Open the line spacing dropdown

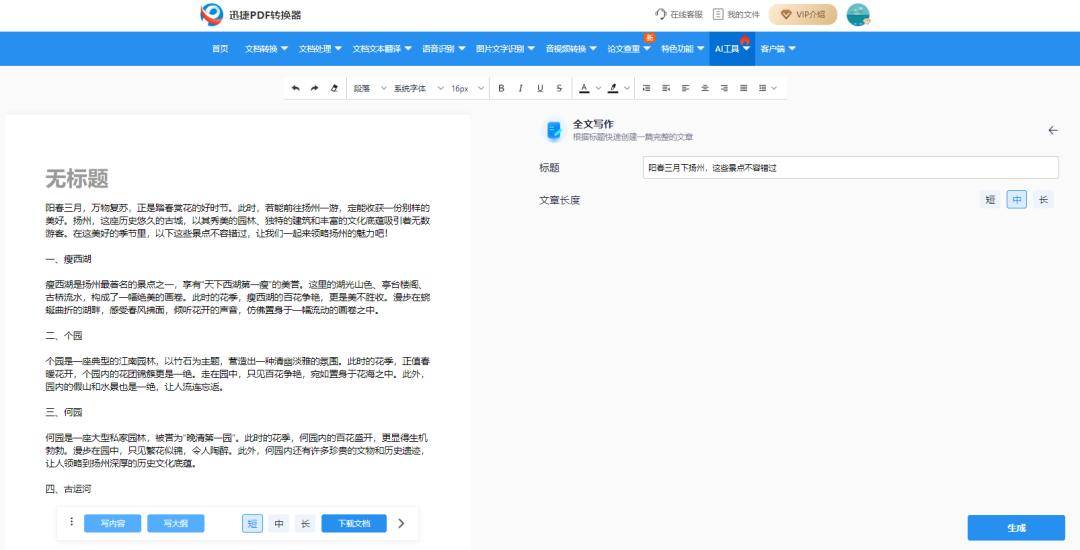coord(767,88)
